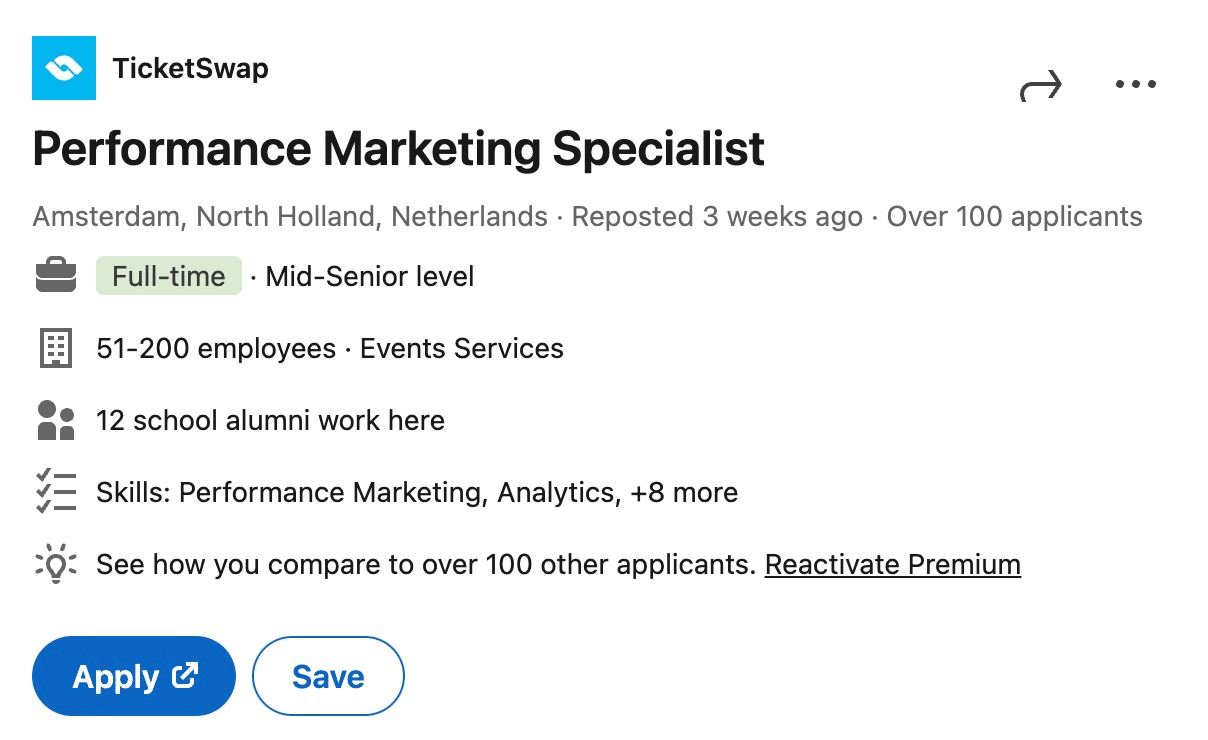Open the share options with the arrow icon
This screenshot has height=740, width=1208.
pos(1040,84)
